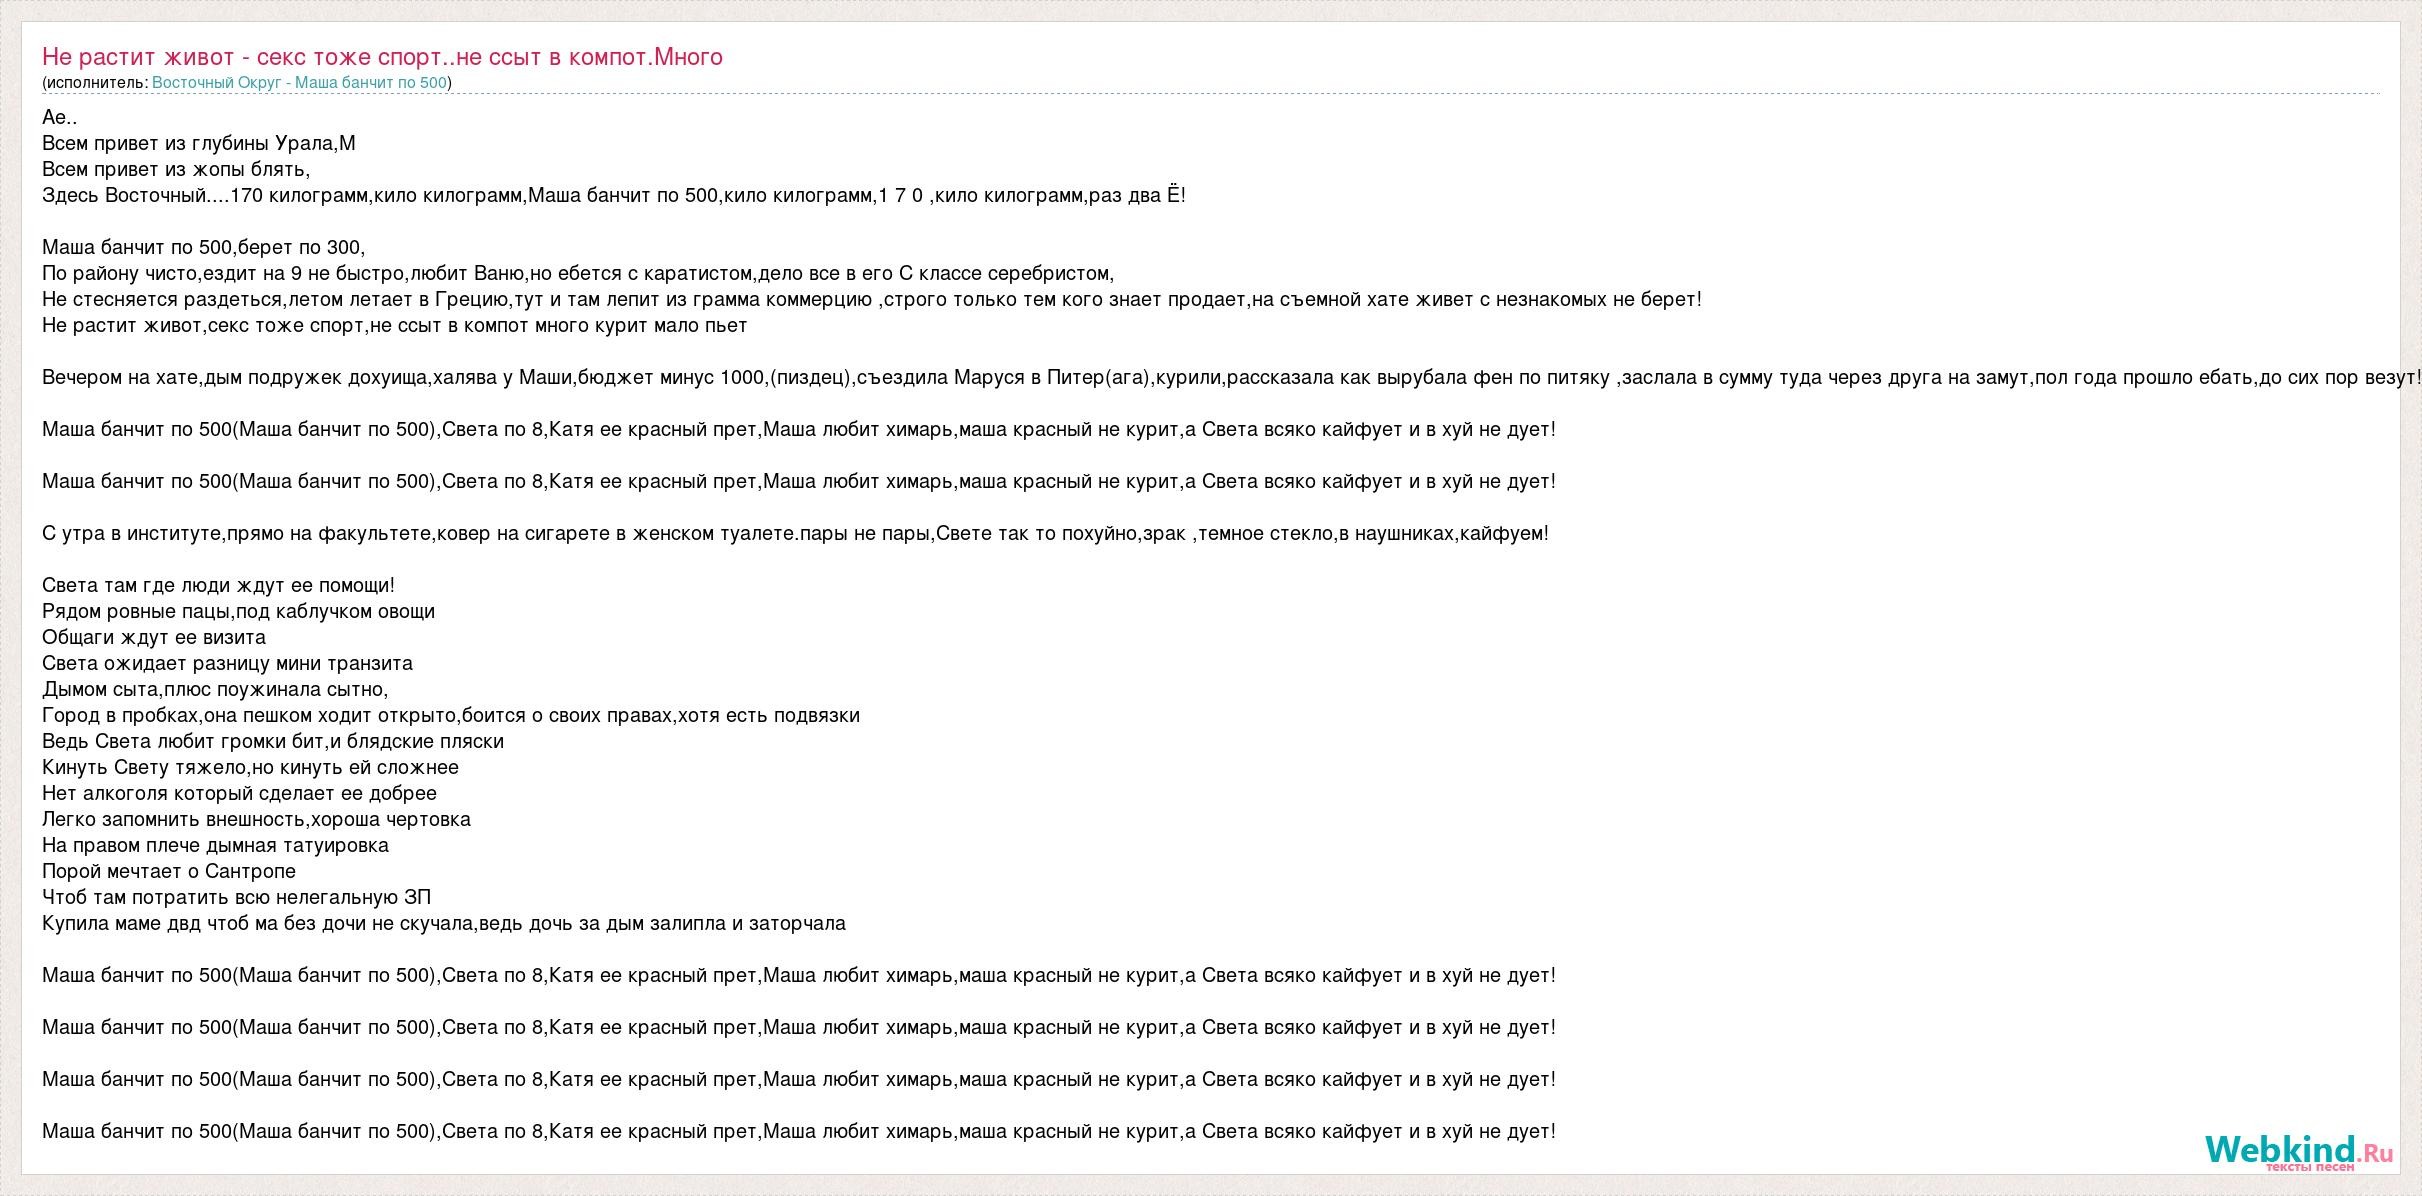2422x1196 pixels.
Task: Click 'На правом плече дымная татуировка'
Action: tap(215, 845)
